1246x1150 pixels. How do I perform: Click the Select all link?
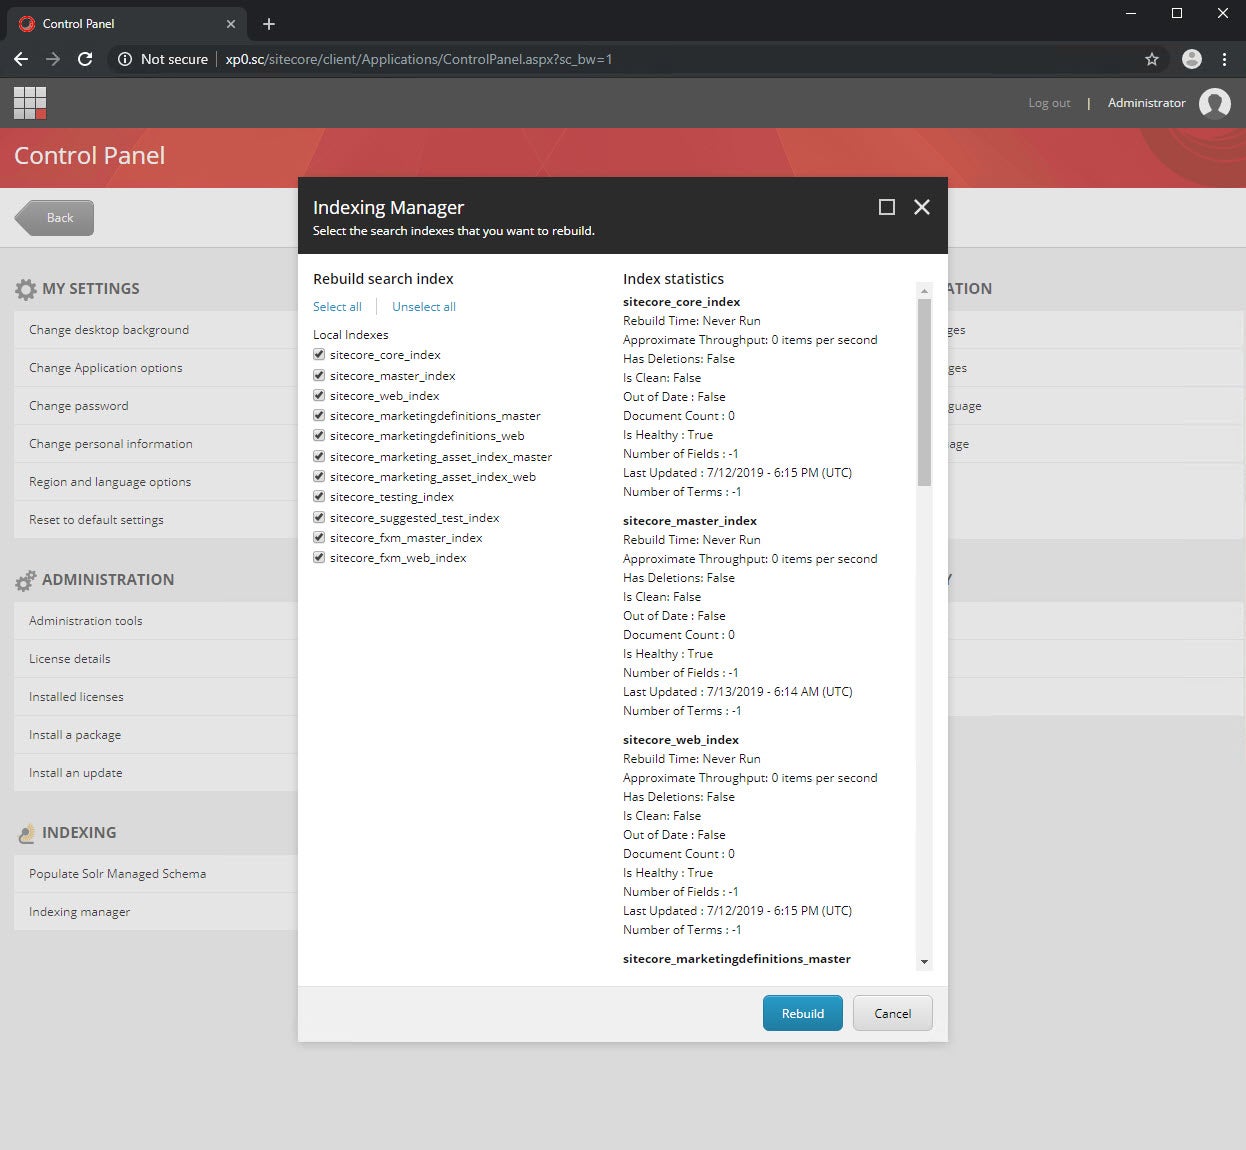(x=337, y=307)
